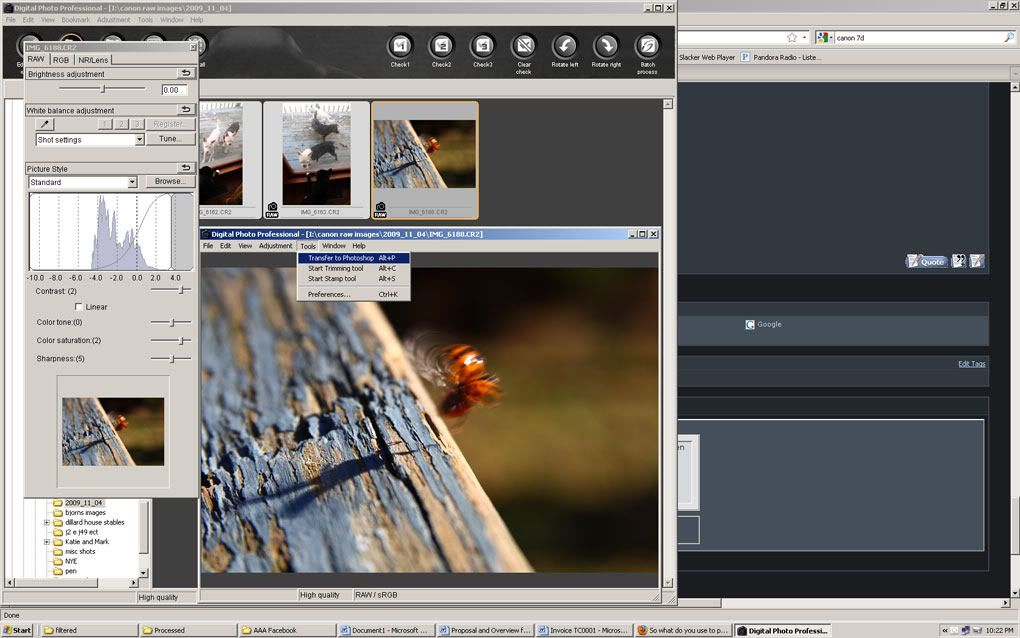Click the Rotate right icon
Viewport: 1020px width, 638px height.
tap(605, 46)
